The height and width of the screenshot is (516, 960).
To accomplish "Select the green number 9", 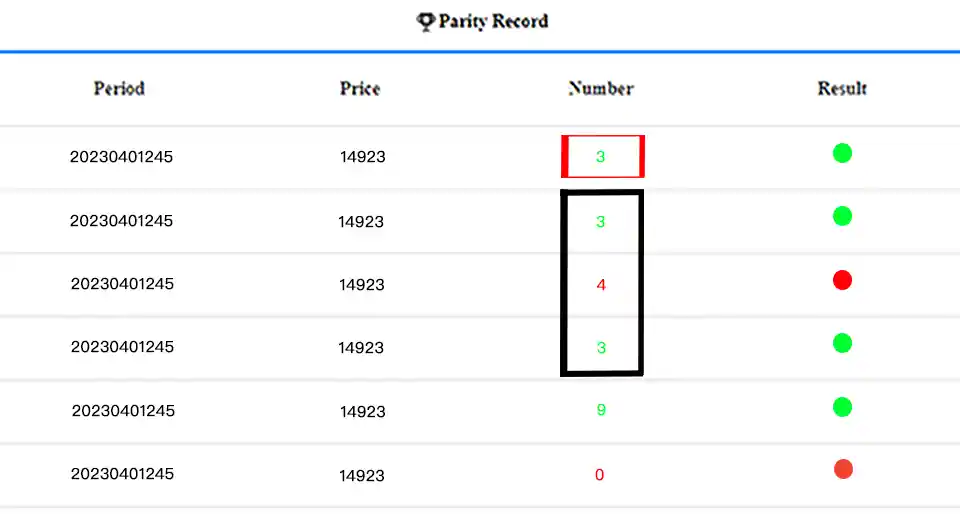I will (601, 410).
